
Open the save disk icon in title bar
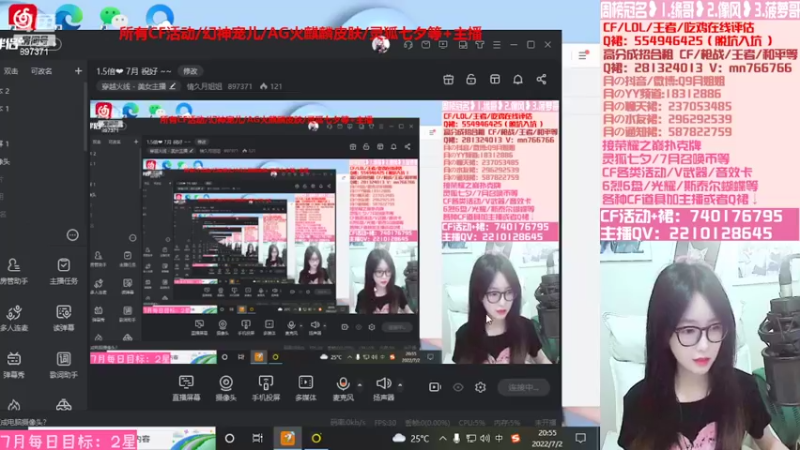click(x=463, y=45)
